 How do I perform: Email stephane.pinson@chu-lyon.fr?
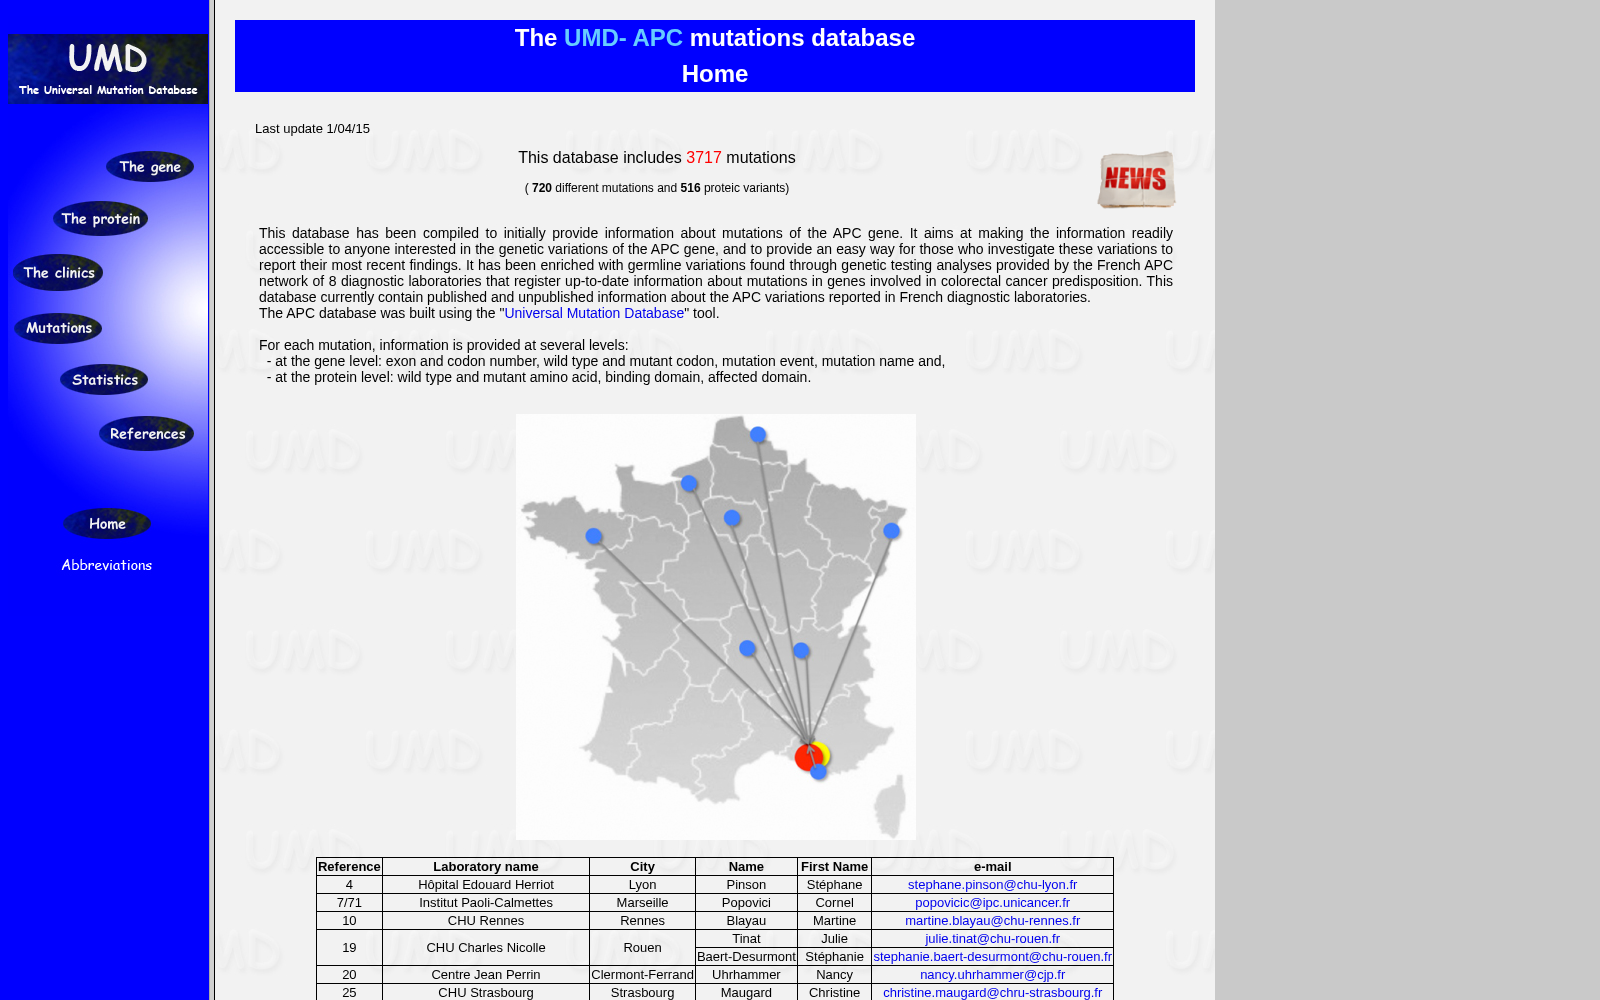pyautogui.click(x=992, y=885)
